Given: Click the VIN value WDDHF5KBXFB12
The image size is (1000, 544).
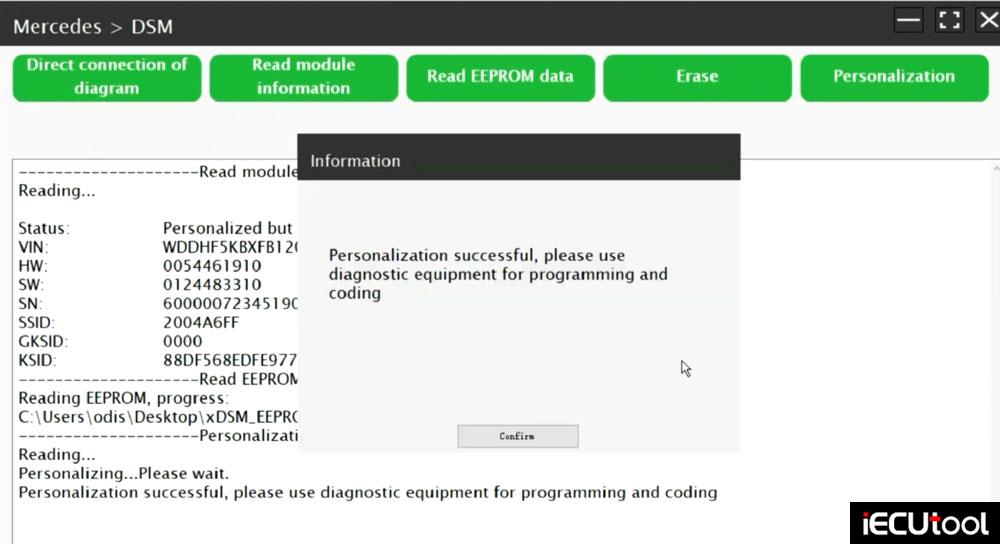Looking at the screenshot, I should (x=230, y=247).
